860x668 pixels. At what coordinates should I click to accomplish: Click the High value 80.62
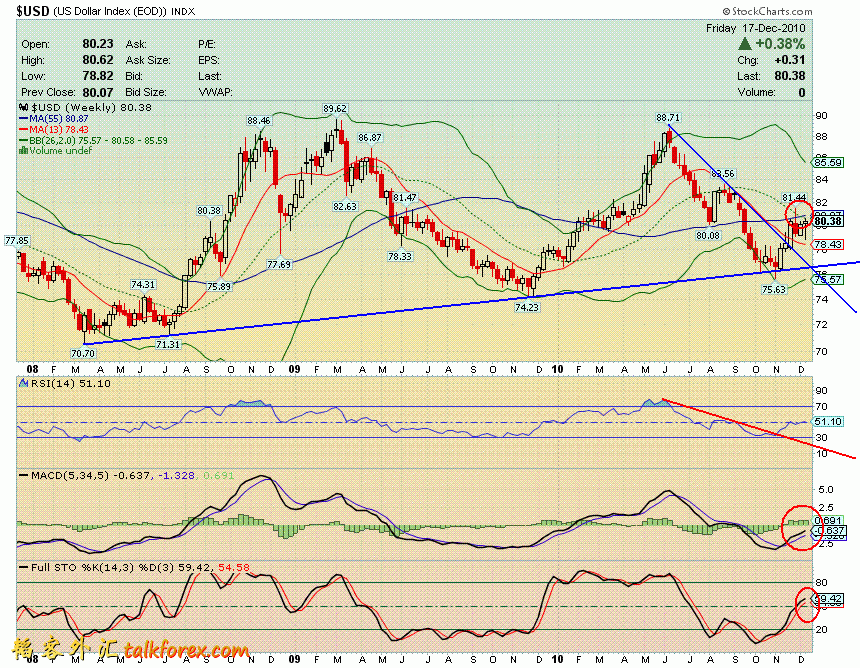click(x=98, y=60)
